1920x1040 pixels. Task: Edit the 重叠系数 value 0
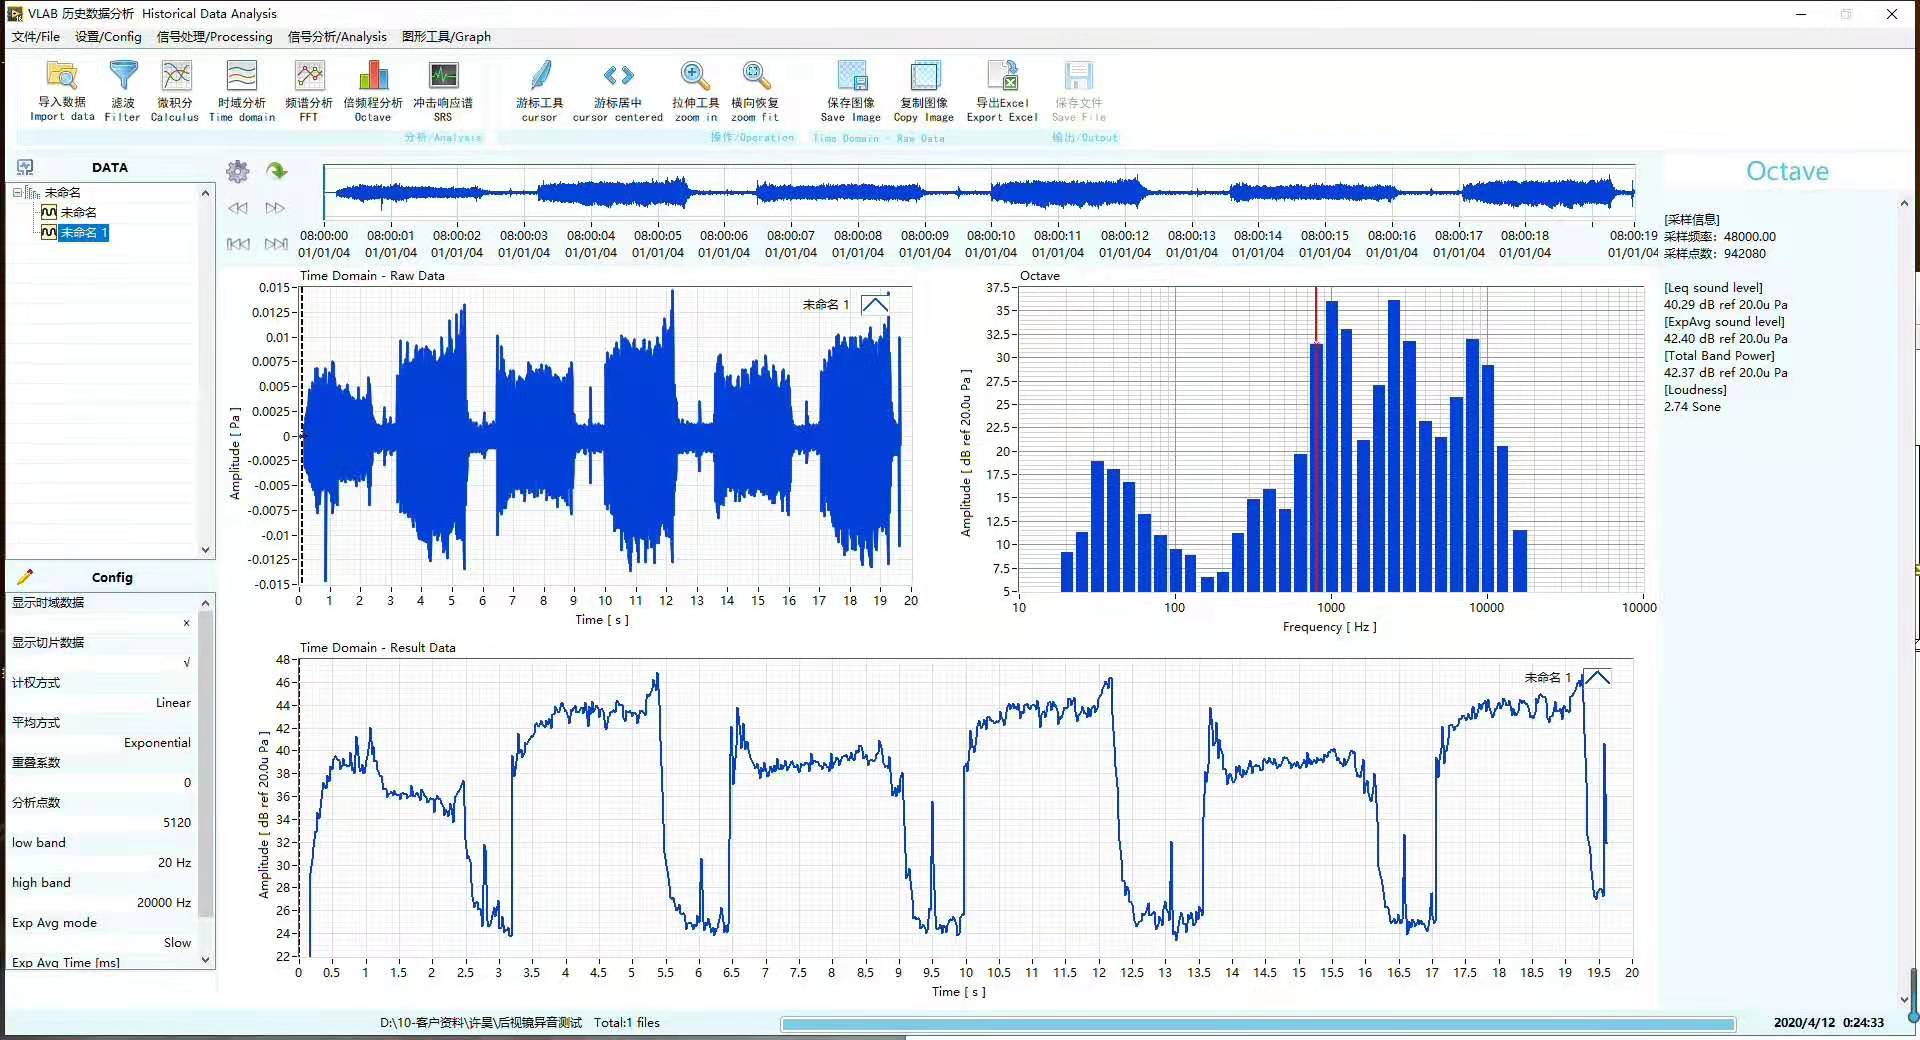[x=187, y=783]
